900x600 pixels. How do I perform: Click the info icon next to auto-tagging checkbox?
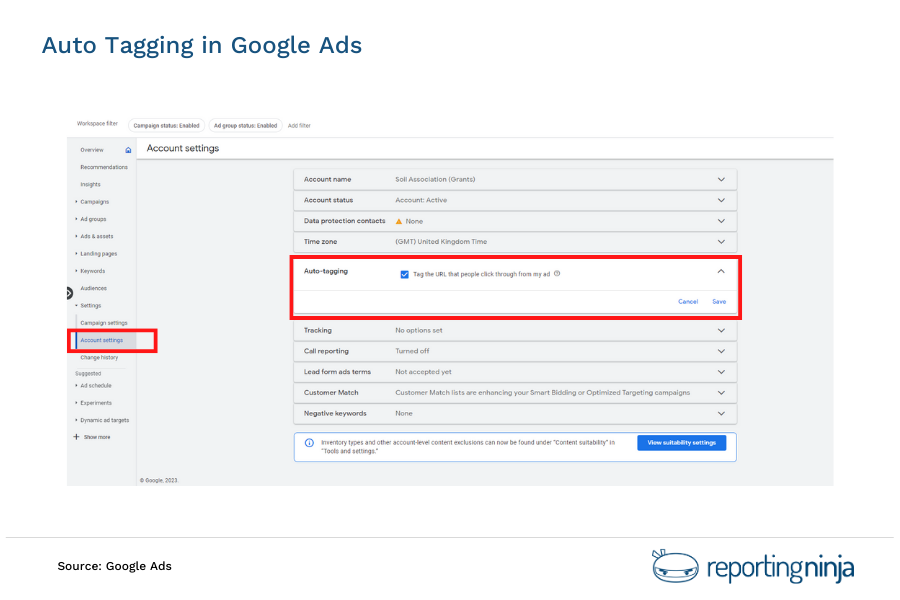coord(558,274)
